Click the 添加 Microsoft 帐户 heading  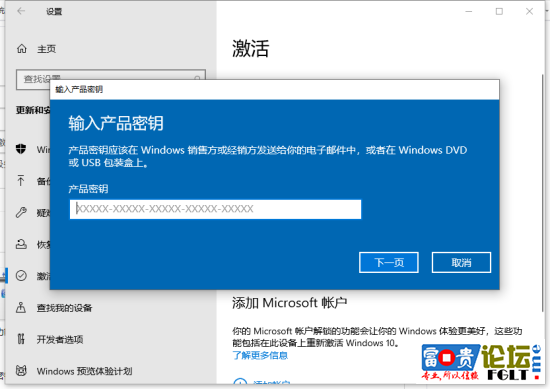289,303
